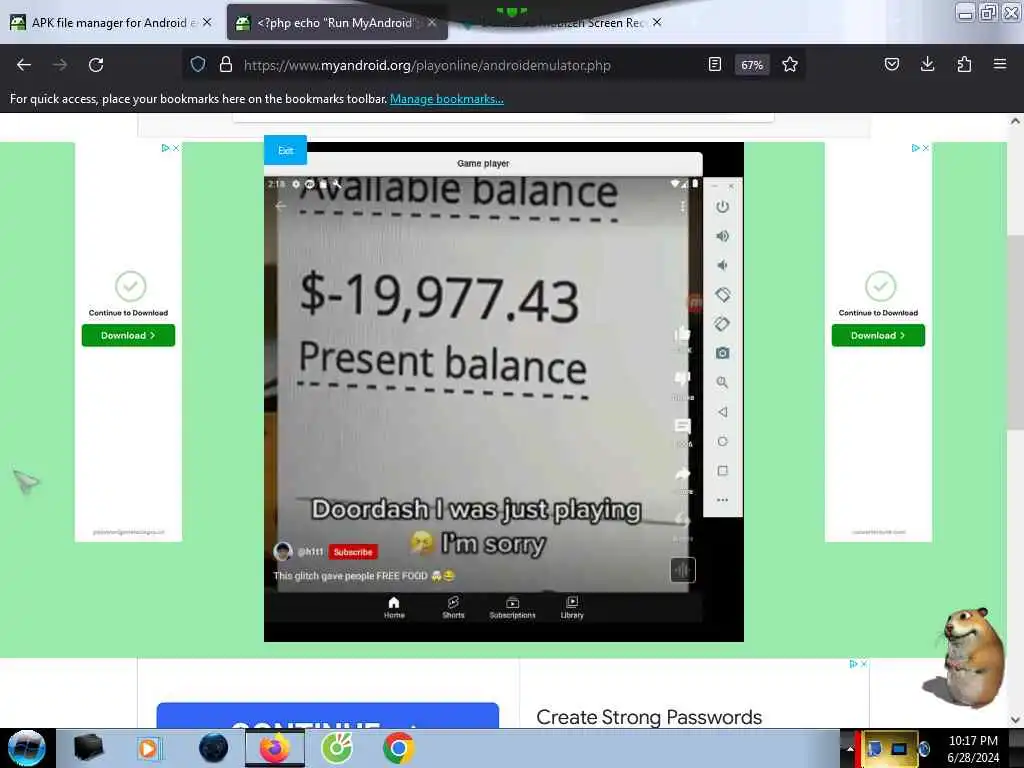Image resolution: width=1024 pixels, height=768 pixels.
Task: Click the emulator power button icon
Action: coord(722,207)
